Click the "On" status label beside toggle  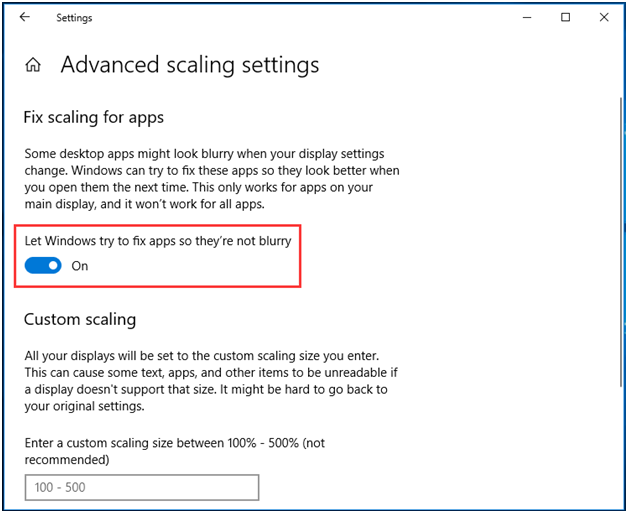80,266
